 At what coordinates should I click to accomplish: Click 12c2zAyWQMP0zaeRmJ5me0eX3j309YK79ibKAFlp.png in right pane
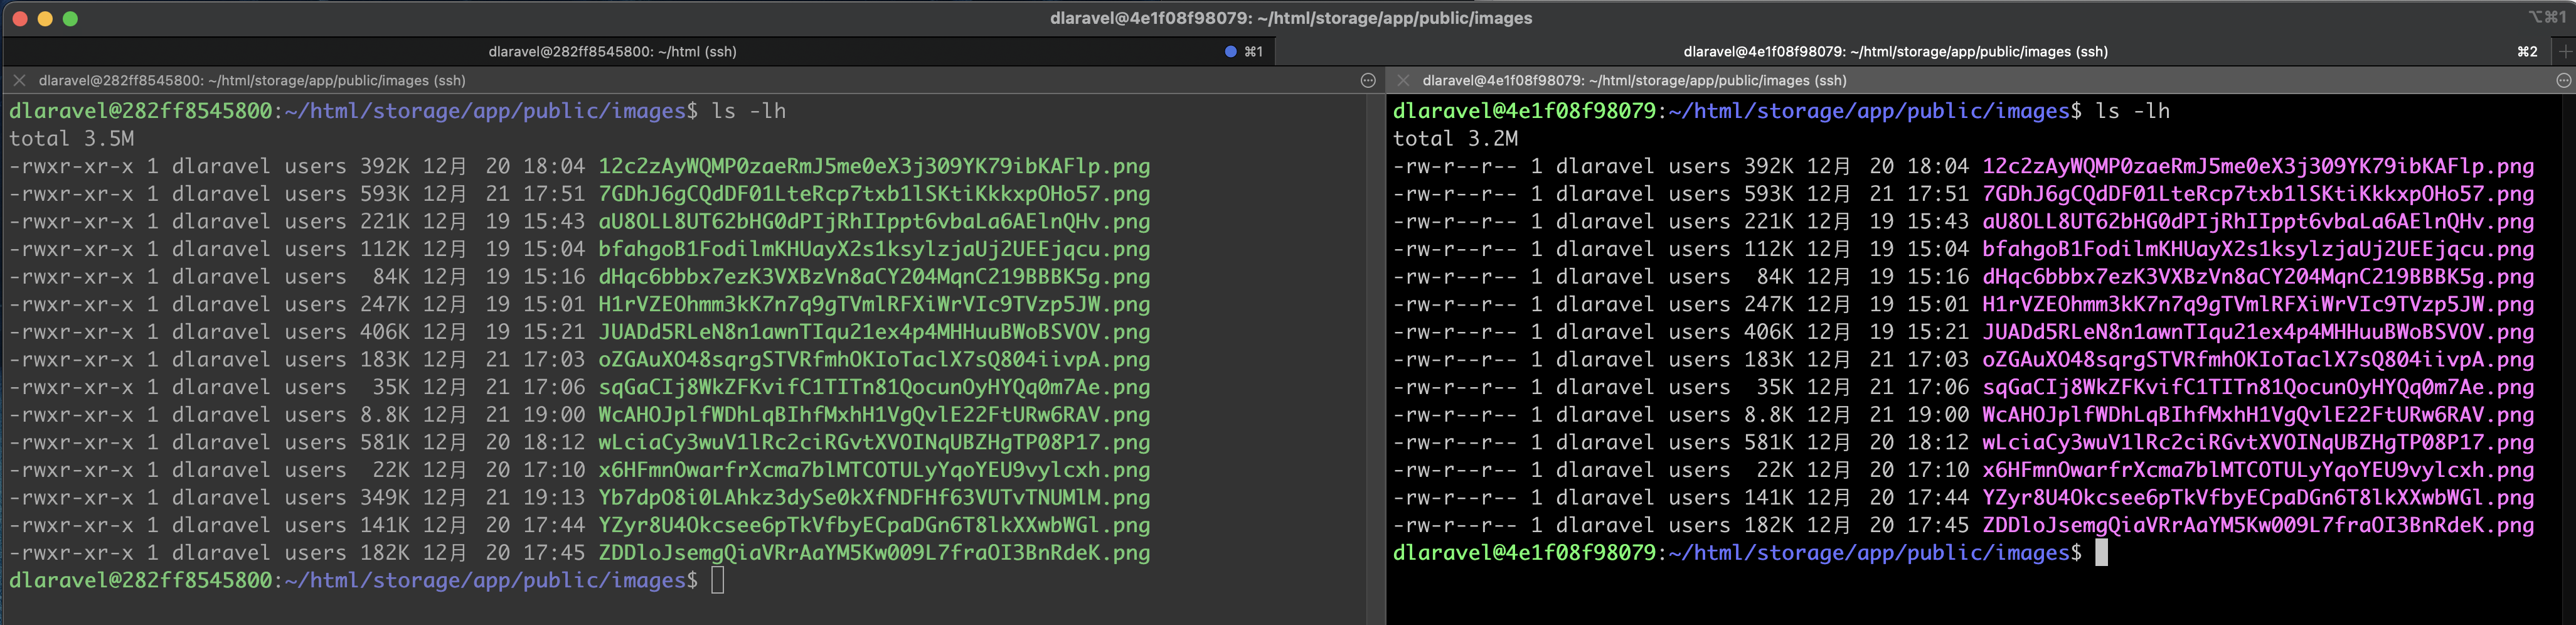pos(2258,166)
